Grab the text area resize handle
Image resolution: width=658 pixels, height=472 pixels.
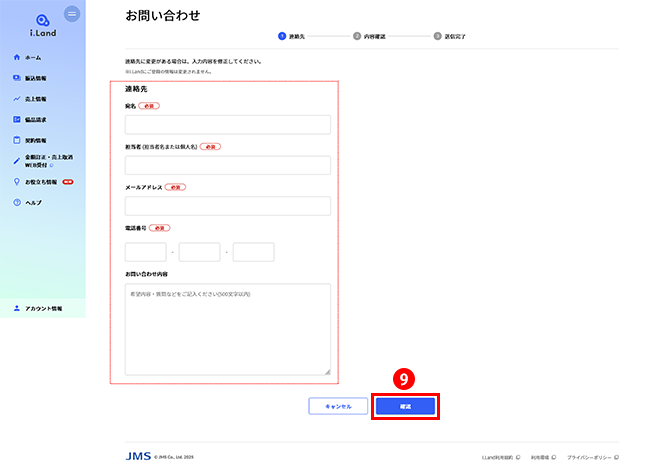click(327, 372)
